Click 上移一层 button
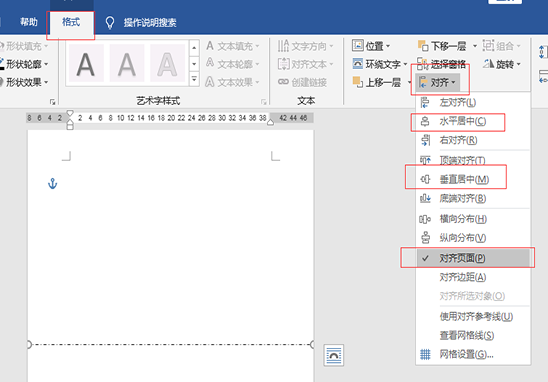548x382 pixels. pos(377,82)
